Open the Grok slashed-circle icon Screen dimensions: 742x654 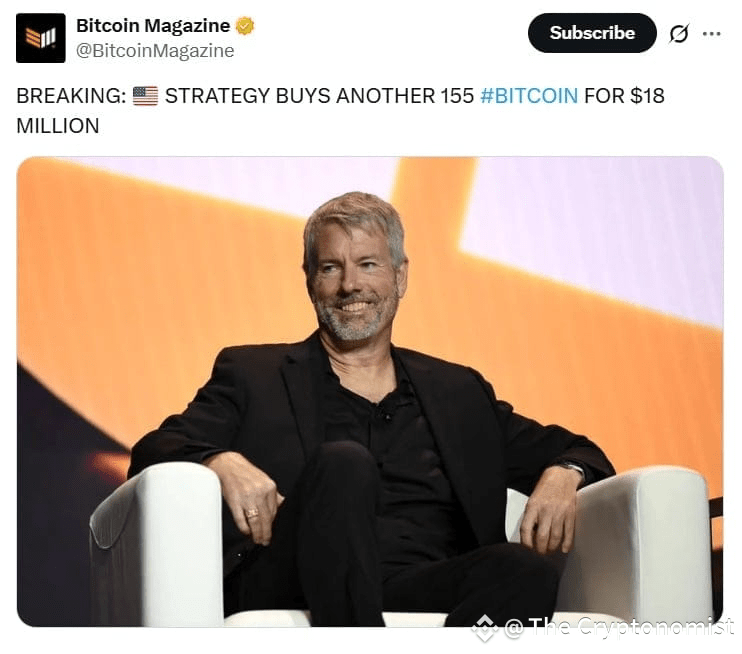(x=679, y=33)
